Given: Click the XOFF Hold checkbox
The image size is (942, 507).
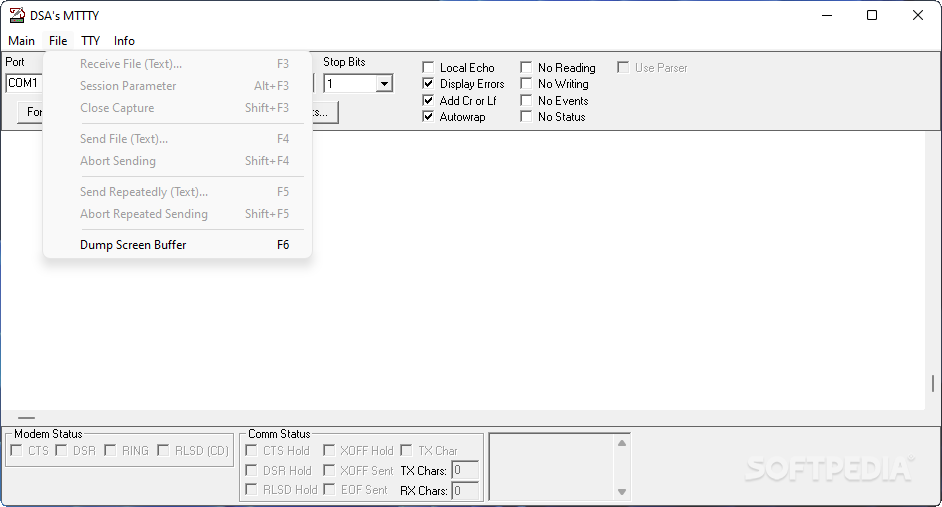Looking at the screenshot, I should tap(329, 451).
